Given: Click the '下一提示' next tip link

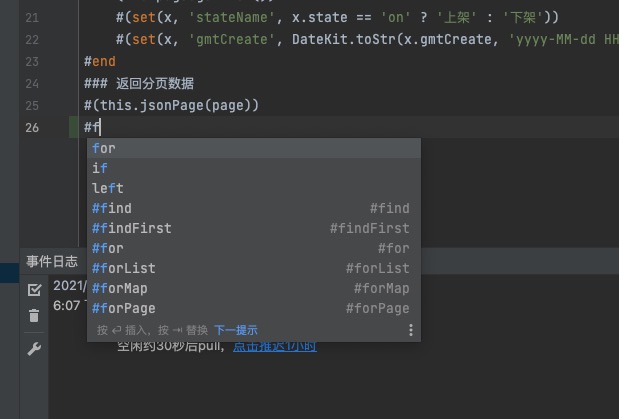Looking at the screenshot, I should pos(236,330).
